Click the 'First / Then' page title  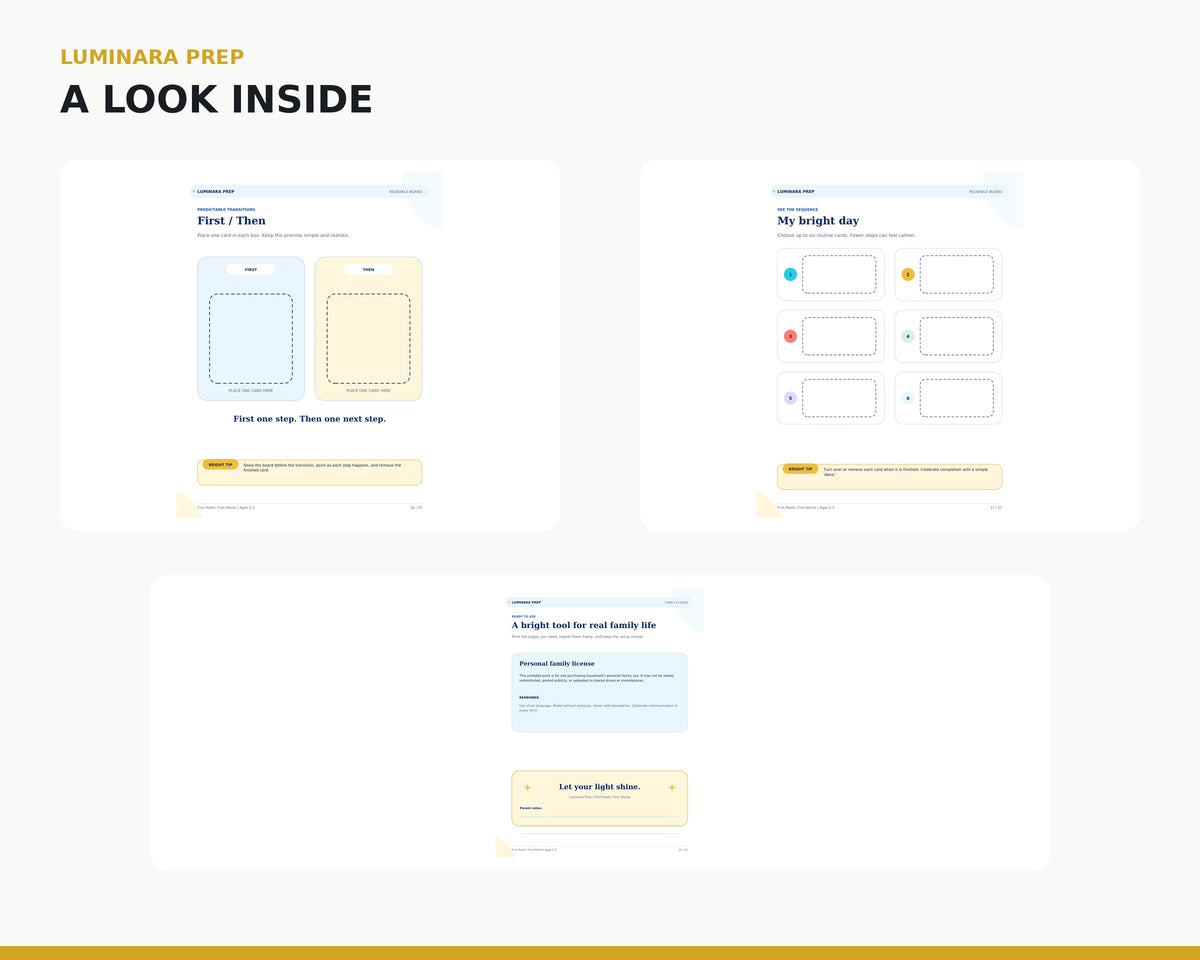click(231, 221)
